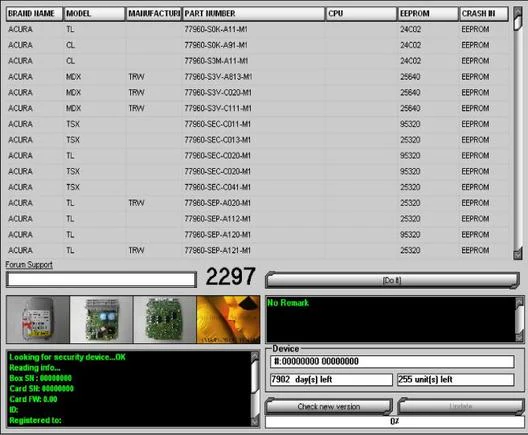Select part number 77960-SEC-C041-M1
The height and width of the screenshot is (435, 528).
(x=218, y=187)
